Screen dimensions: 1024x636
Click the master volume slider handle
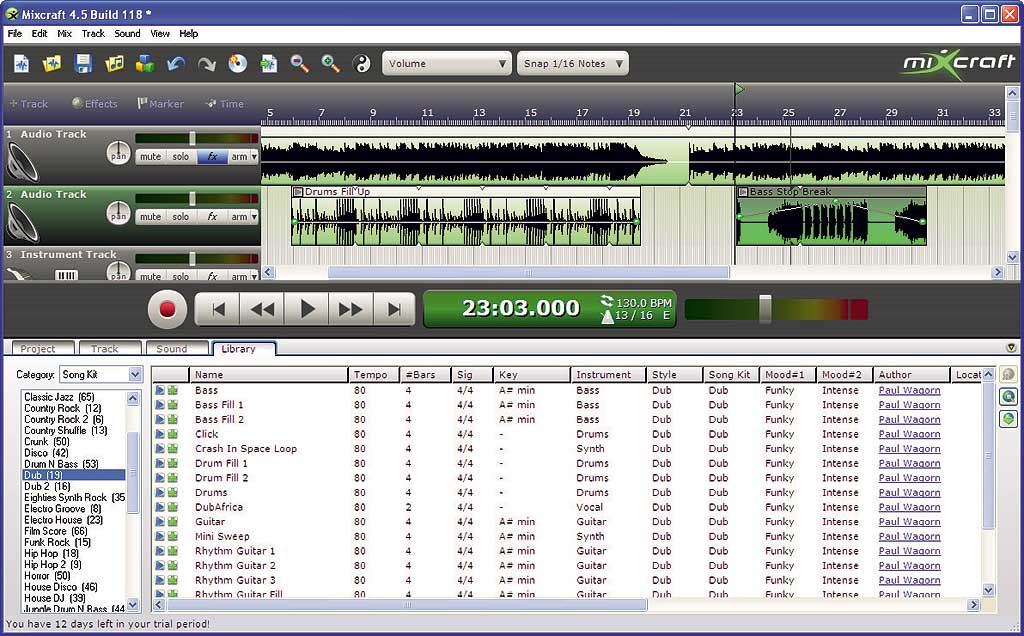point(765,308)
